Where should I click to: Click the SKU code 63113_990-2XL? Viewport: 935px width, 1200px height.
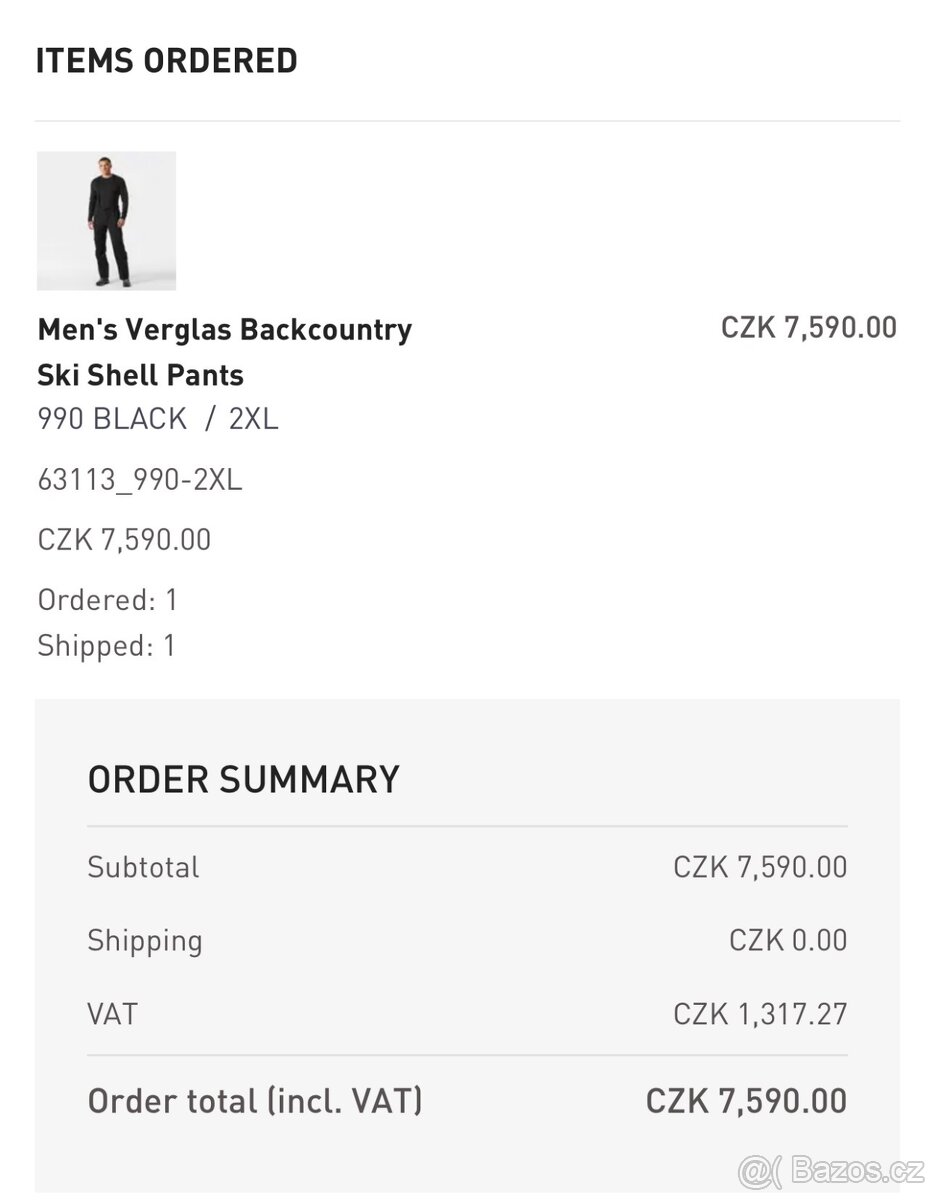140,480
